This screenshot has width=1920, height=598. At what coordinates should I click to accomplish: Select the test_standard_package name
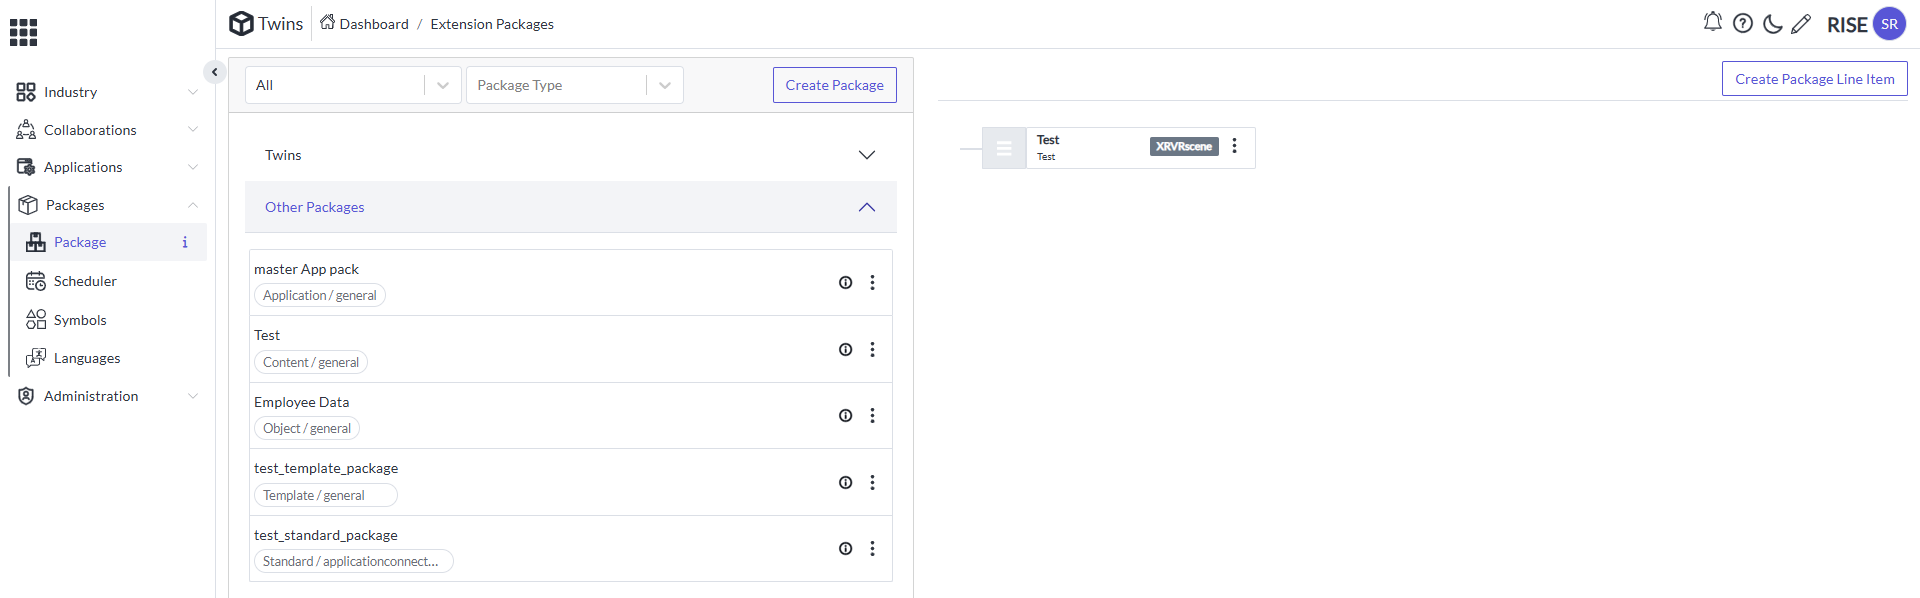click(326, 535)
